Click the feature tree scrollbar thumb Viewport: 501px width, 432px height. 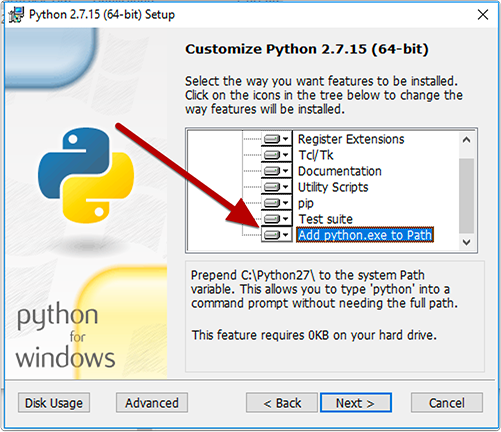(466, 196)
